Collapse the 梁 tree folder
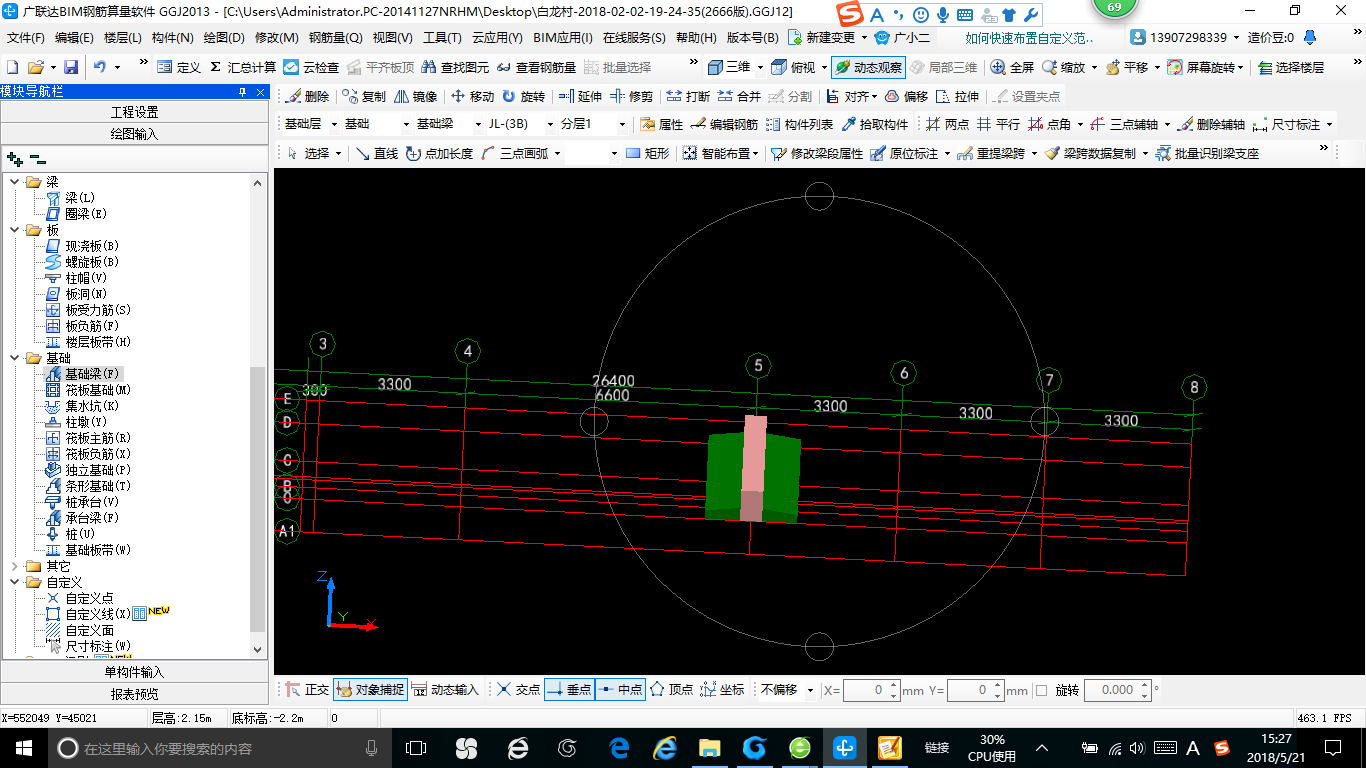The image size is (1366, 768). coord(15,182)
